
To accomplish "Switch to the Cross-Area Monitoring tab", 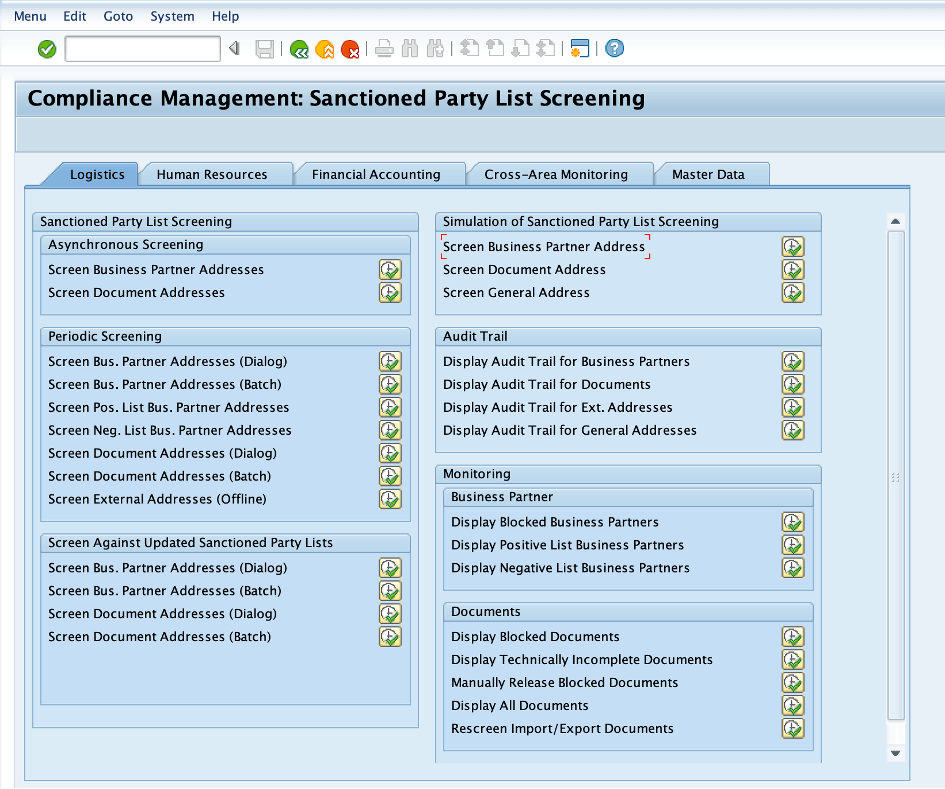I will click(x=556, y=174).
